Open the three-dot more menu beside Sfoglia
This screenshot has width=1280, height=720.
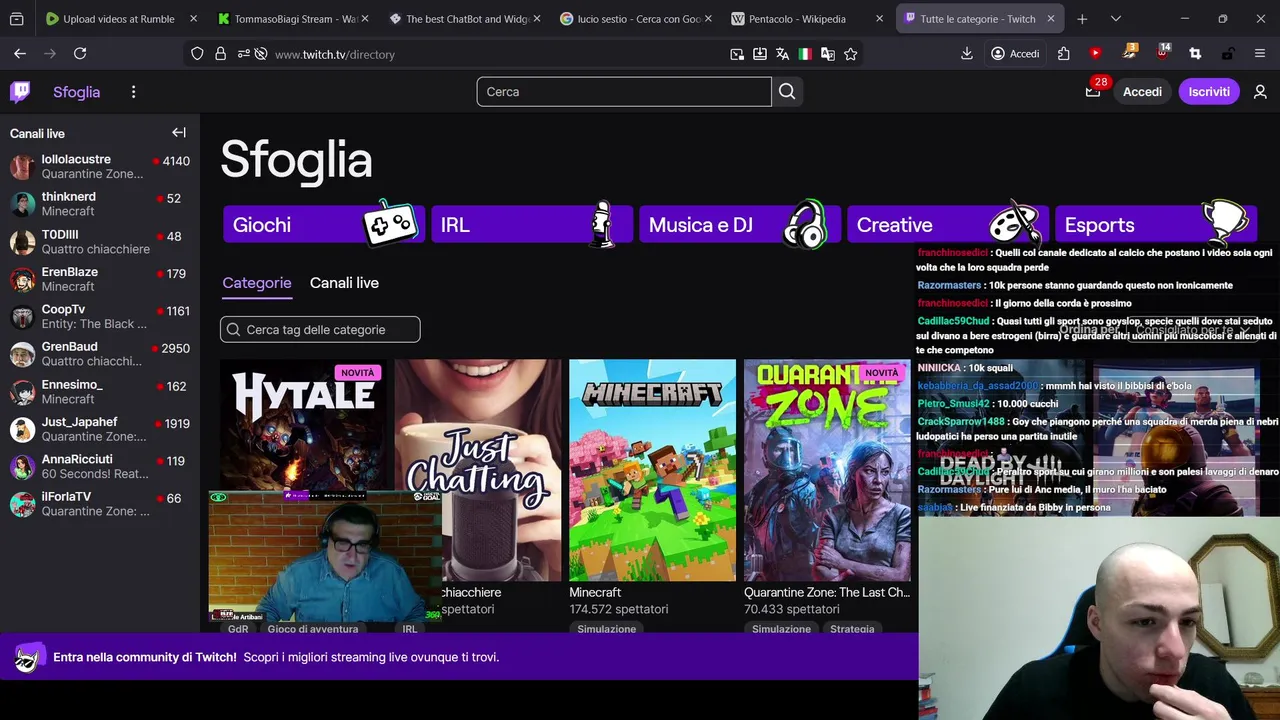pyautogui.click(x=133, y=92)
